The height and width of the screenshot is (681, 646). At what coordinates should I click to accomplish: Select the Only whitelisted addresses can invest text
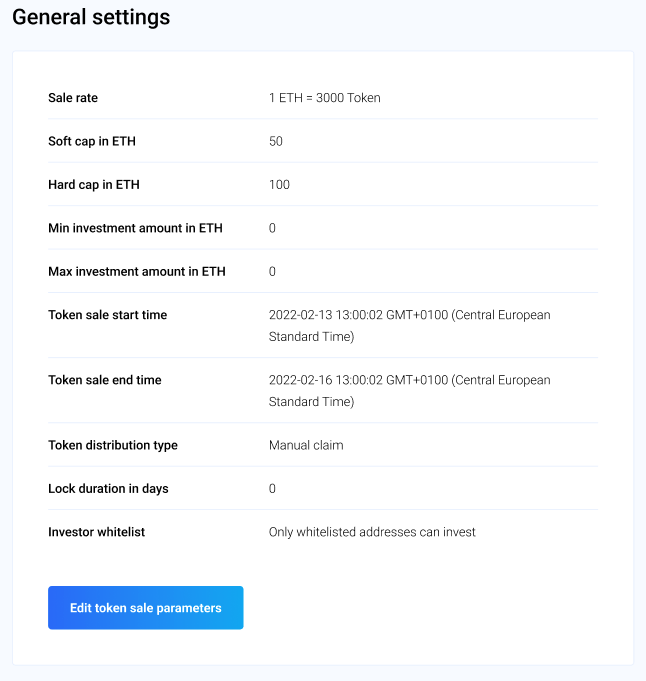[x=372, y=532]
